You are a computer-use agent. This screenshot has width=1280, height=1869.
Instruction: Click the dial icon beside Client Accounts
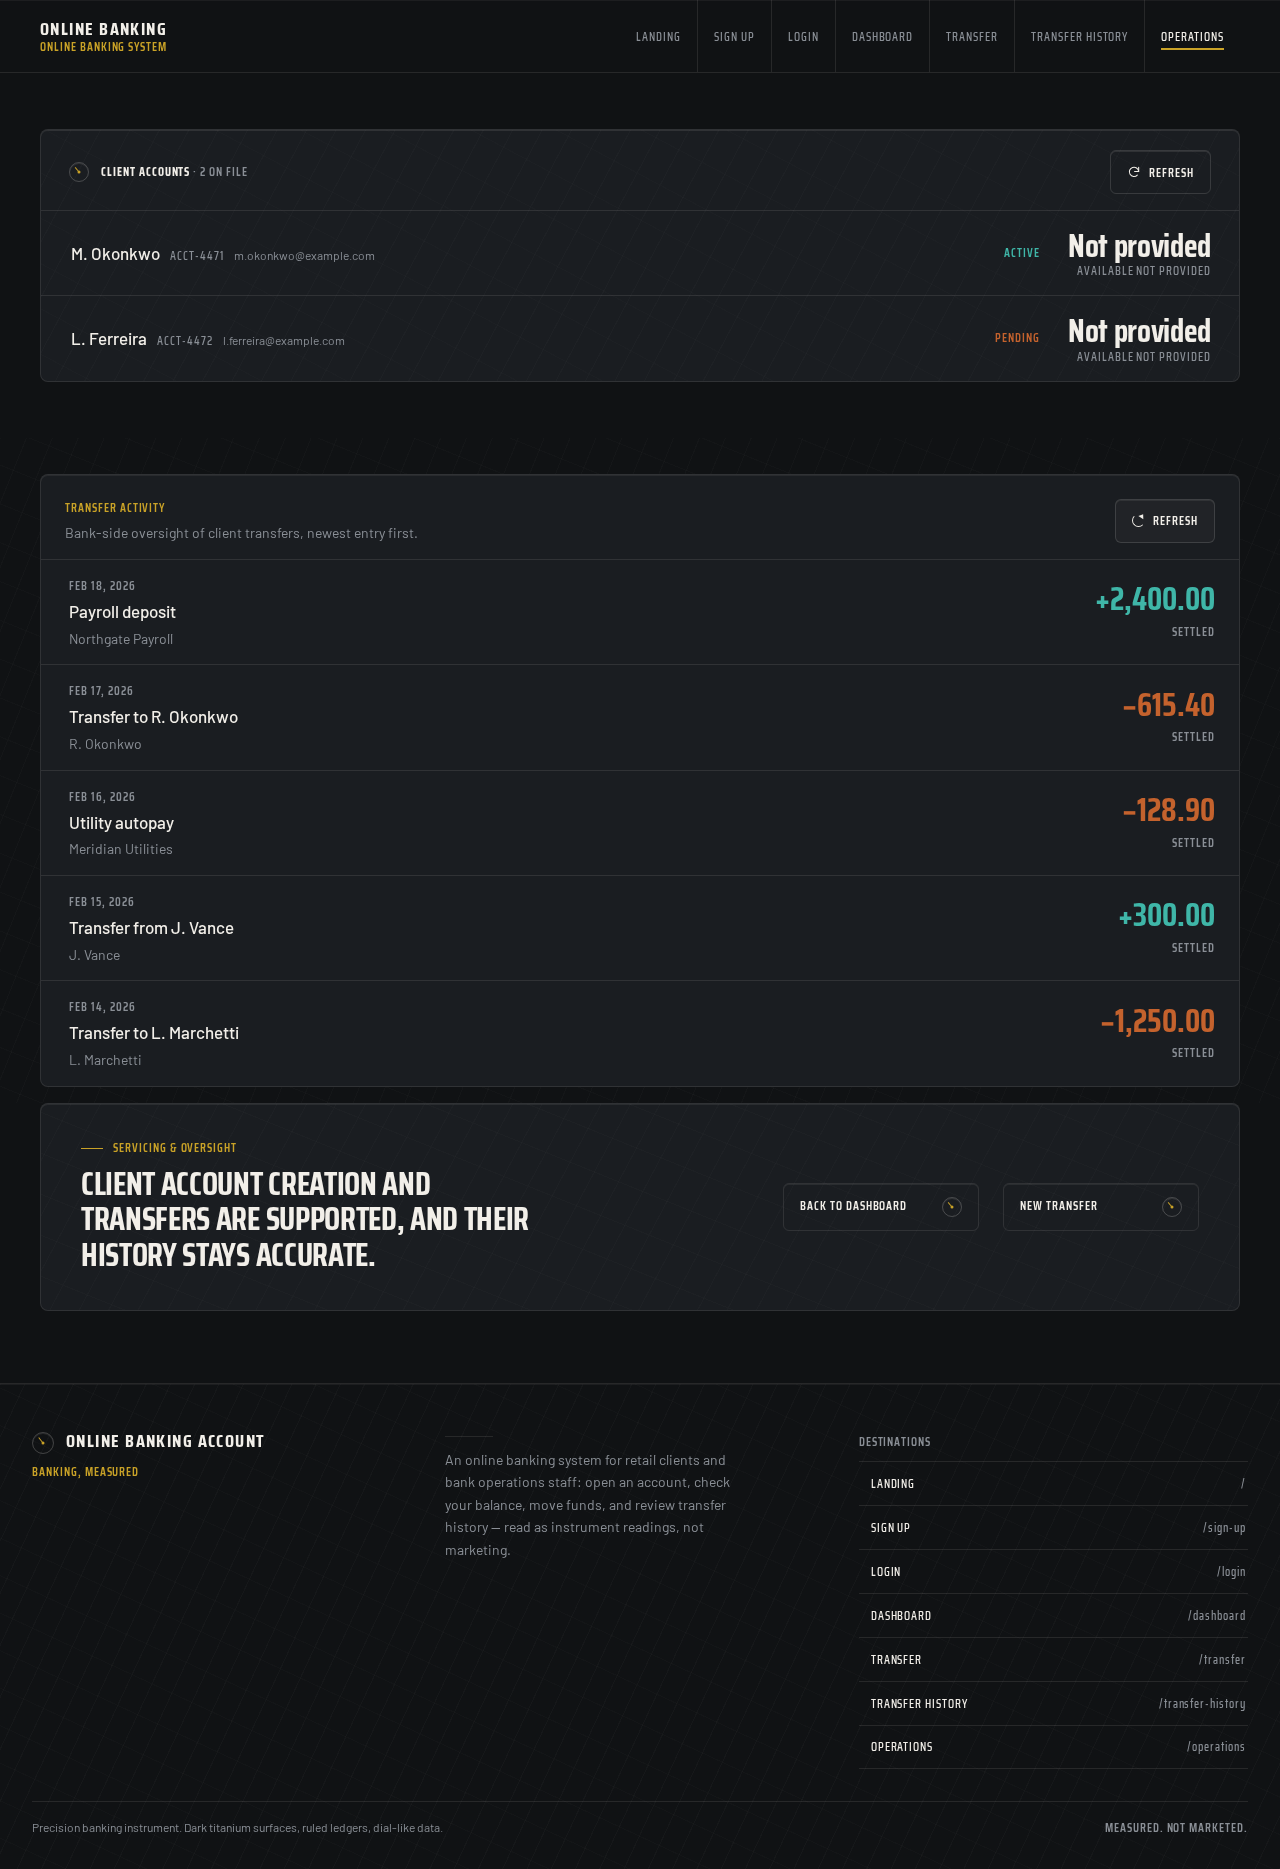pos(79,172)
